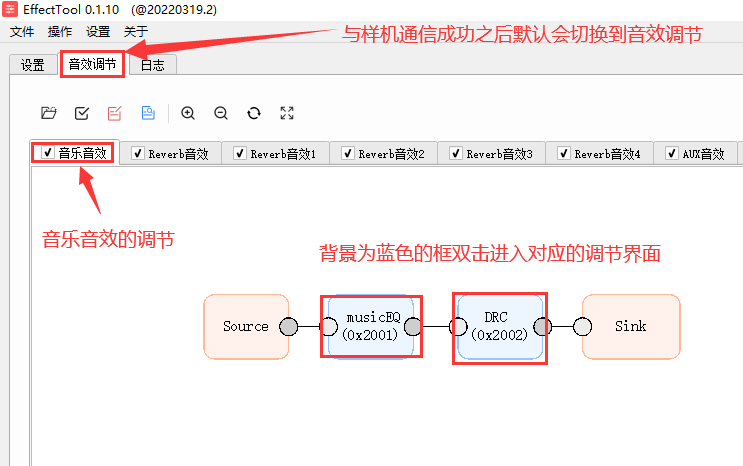Select the DRC (0x2002) node
Screen dimensions: 743x466
tap(500, 326)
